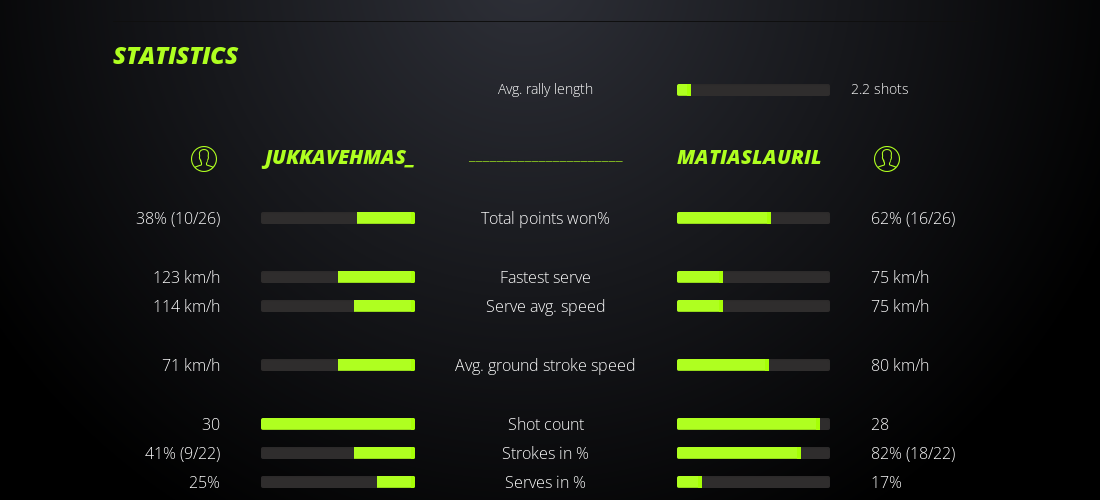Click JUKKAVEHMAS_'s Serves in % bar

[x=338, y=482]
